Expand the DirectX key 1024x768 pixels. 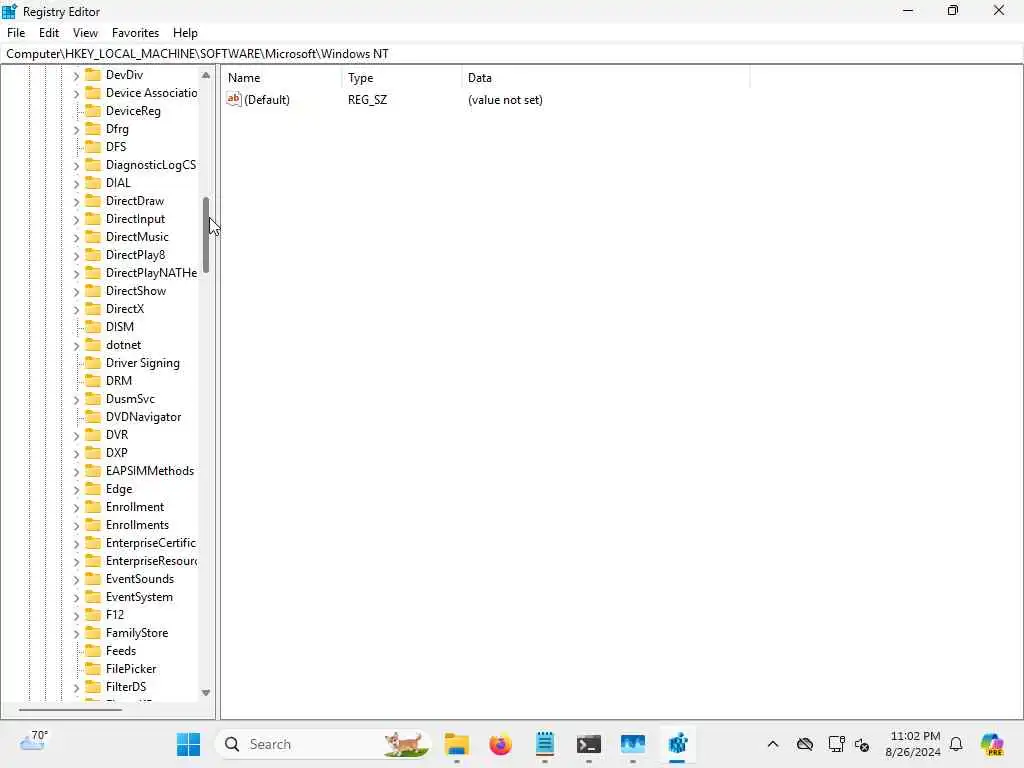coord(76,310)
